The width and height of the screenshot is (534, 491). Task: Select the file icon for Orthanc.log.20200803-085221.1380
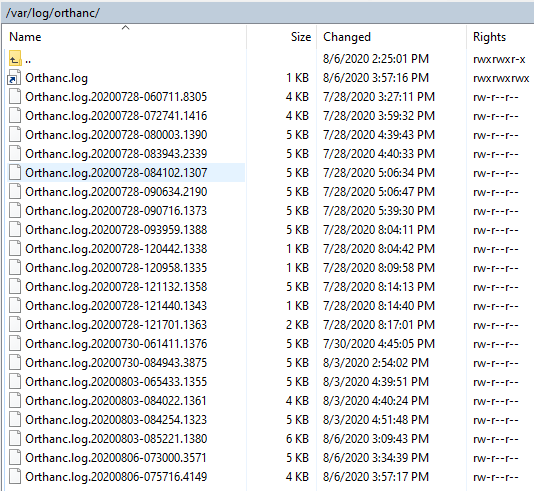(15, 439)
